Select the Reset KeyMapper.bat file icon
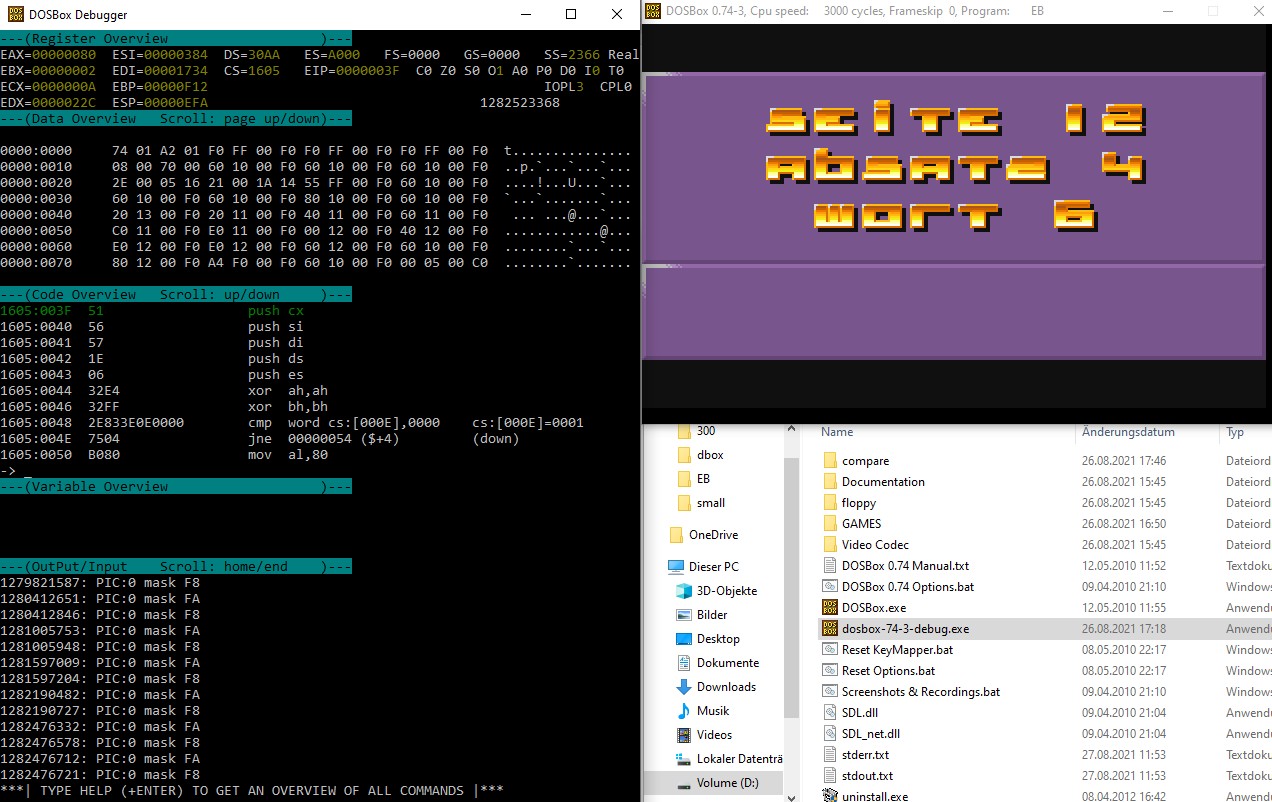This screenshot has height=802, width=1272. (x=829, y=650)
